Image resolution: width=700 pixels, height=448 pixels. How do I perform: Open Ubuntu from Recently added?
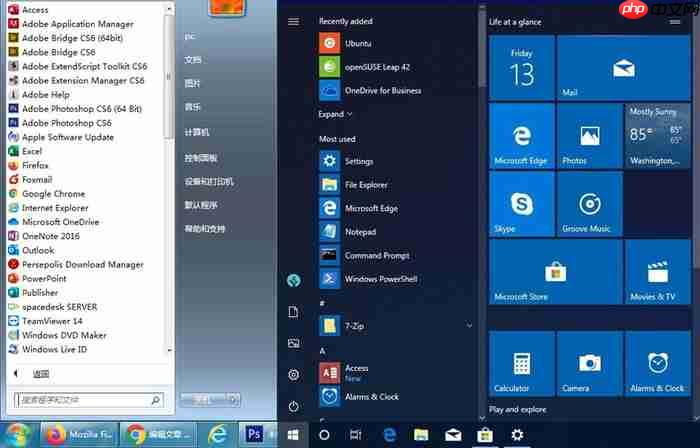tap(357, 43)
